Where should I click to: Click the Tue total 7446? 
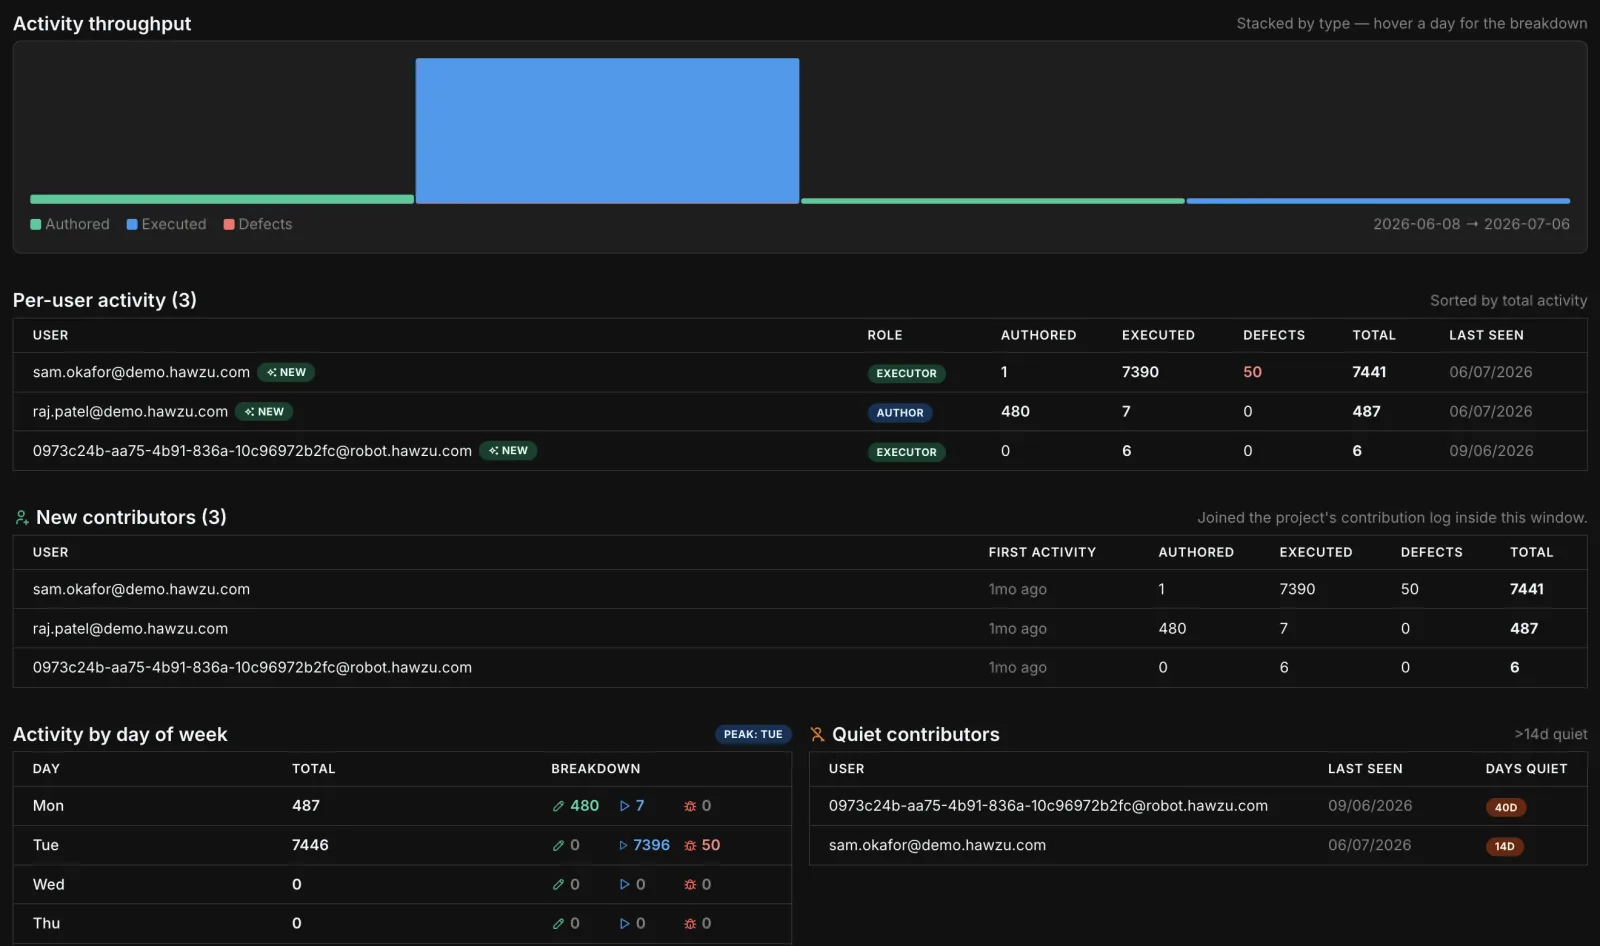click(x=310, y=846)
